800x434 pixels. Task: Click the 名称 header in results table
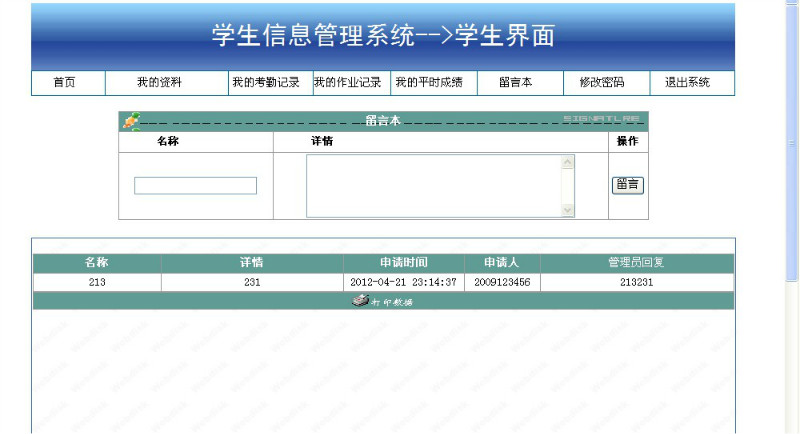(96, 263)
